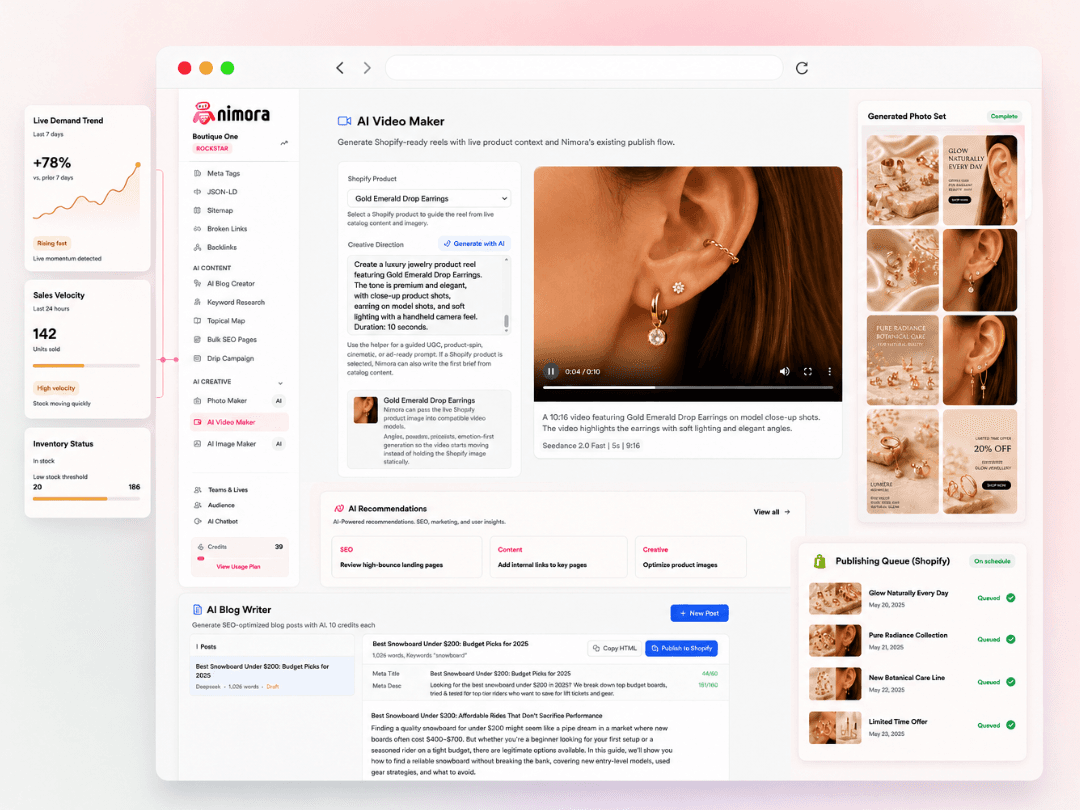1080x810 pixels.
Task: Reload the page with the refresh icon
Action: 802,68
